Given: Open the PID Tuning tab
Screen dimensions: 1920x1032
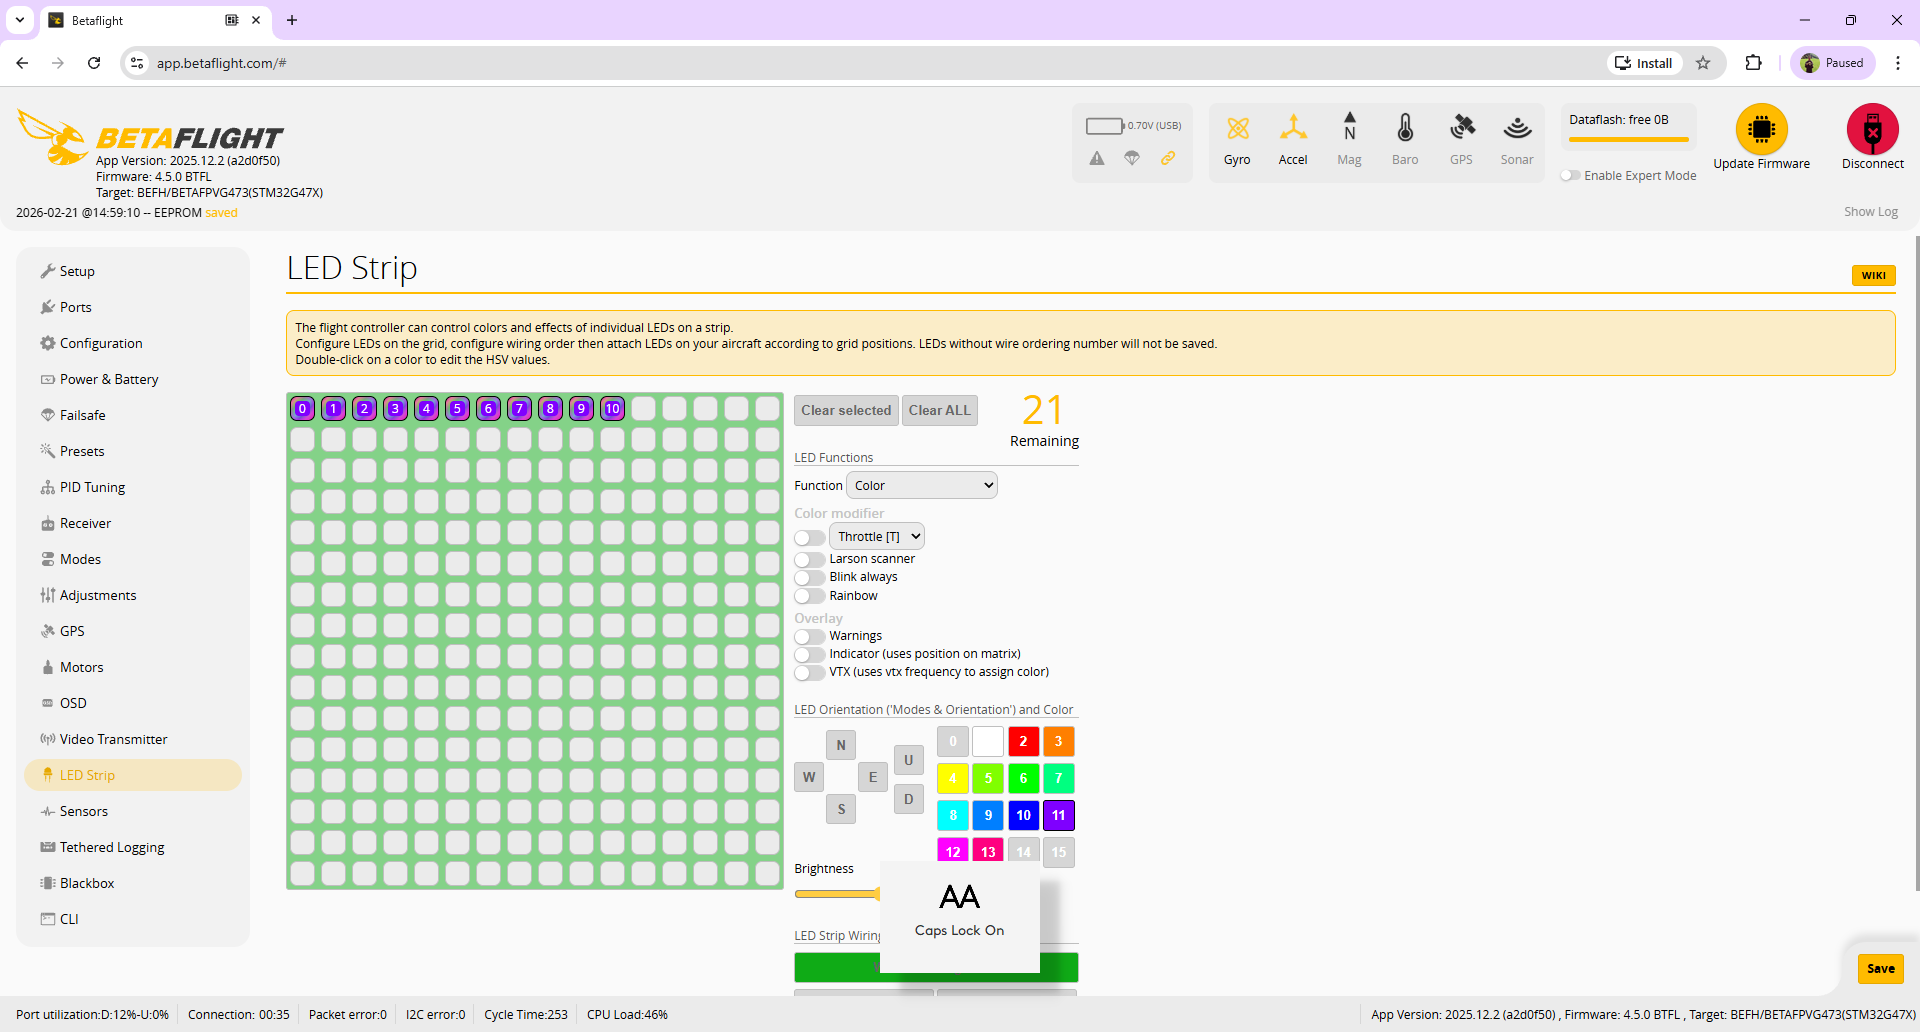Looking at the screenshot, I should [92, 487].
